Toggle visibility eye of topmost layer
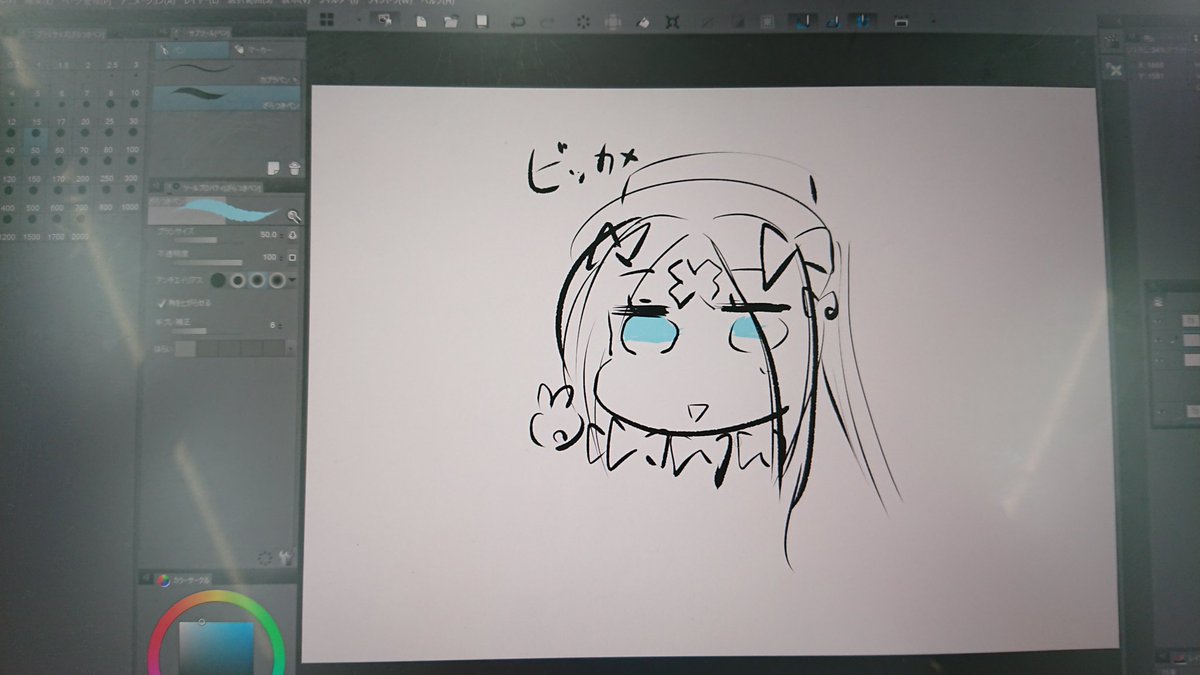Screen dimensions: 1200x675 1160,319
